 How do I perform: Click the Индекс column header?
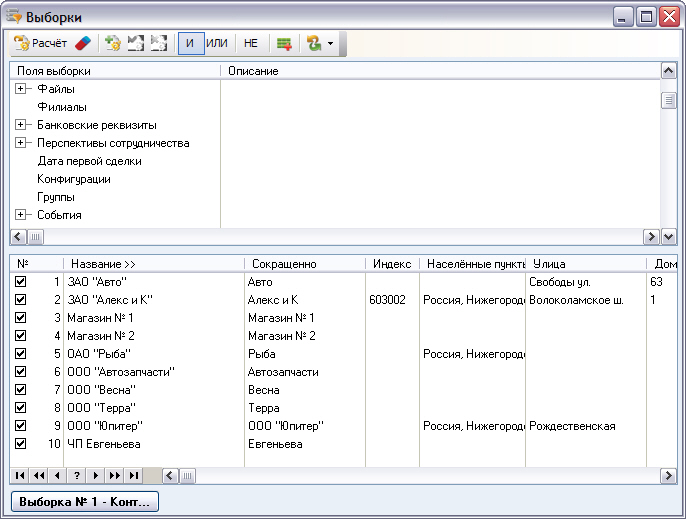tap(392, 264)
